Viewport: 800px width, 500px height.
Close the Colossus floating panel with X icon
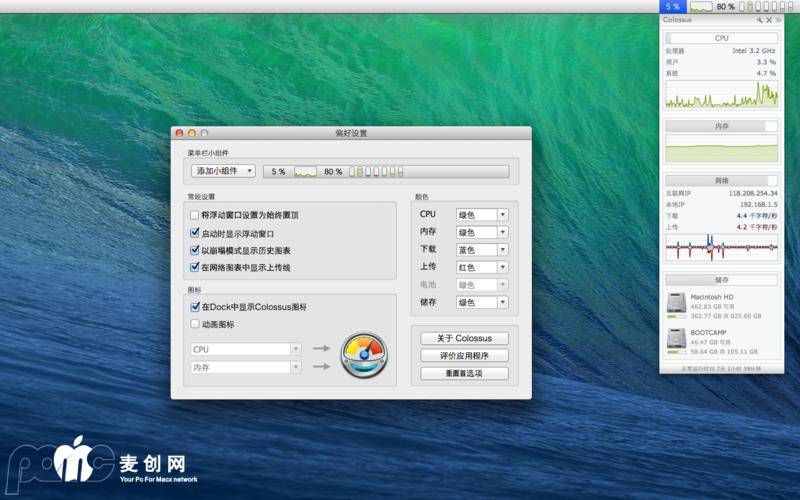pyautogui.click(x=769, y=20)
